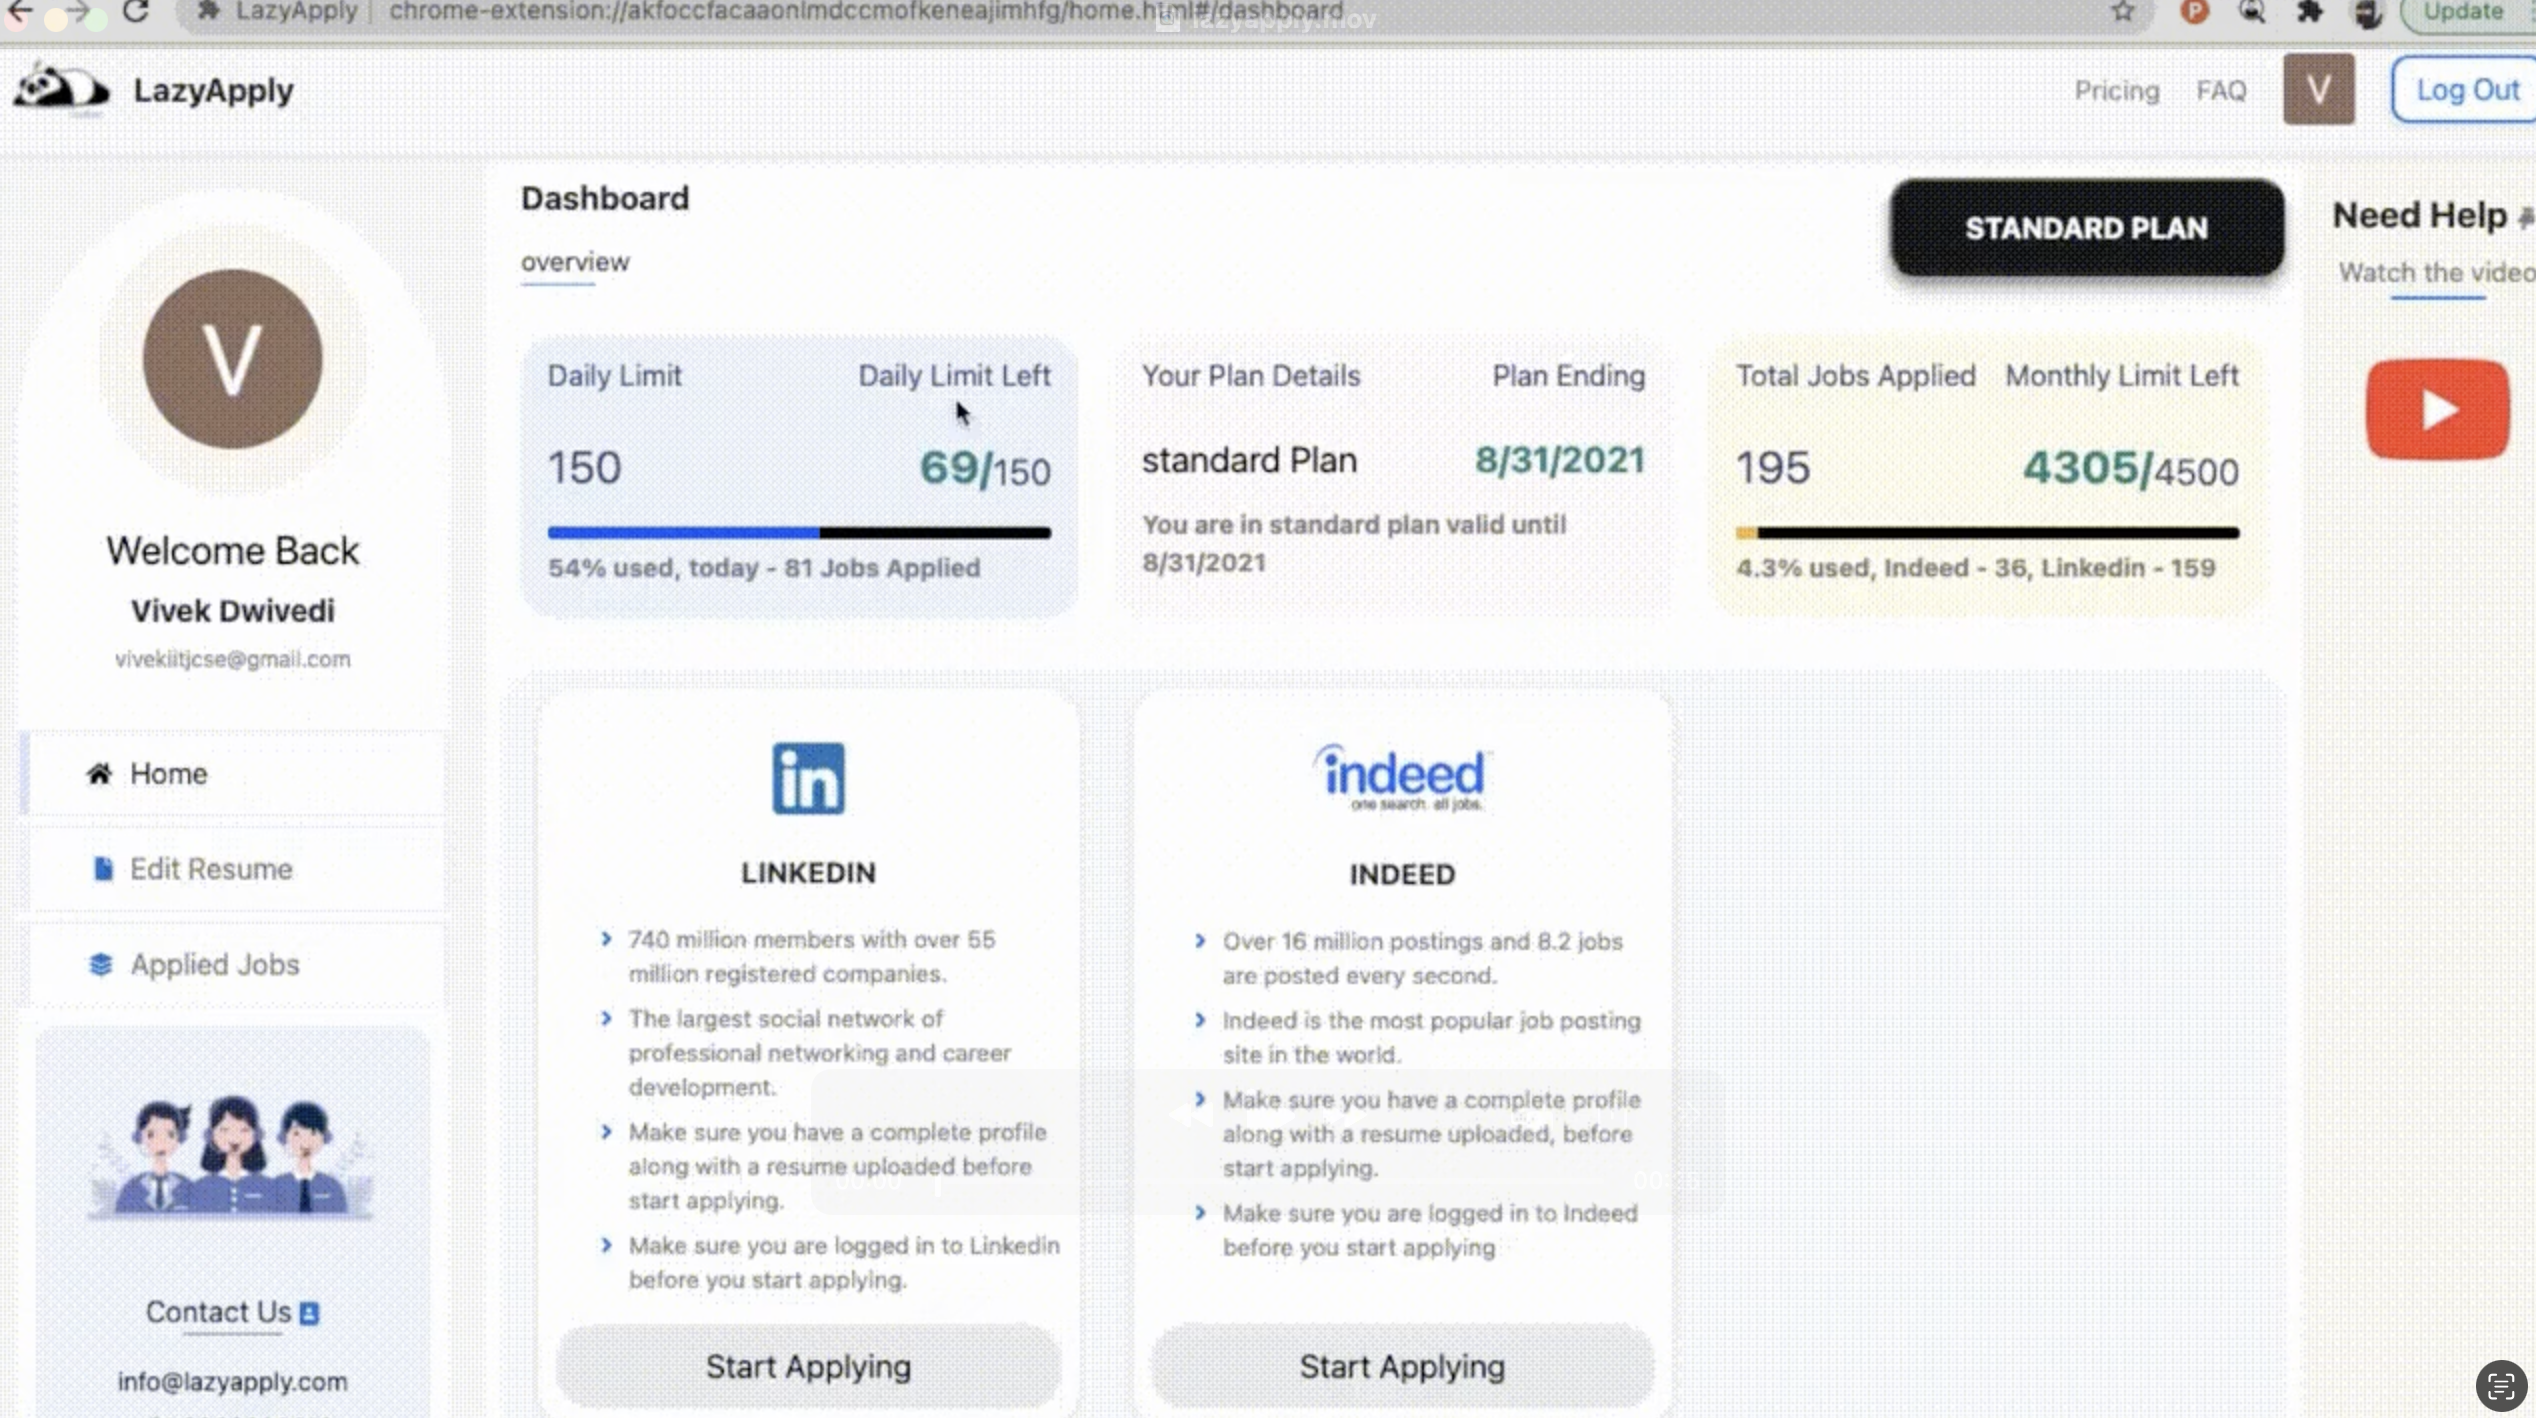The width and height of the screenshot is (2536, 1418).
Task: Click the Monthly Limit Left label
Action: 2122,376
